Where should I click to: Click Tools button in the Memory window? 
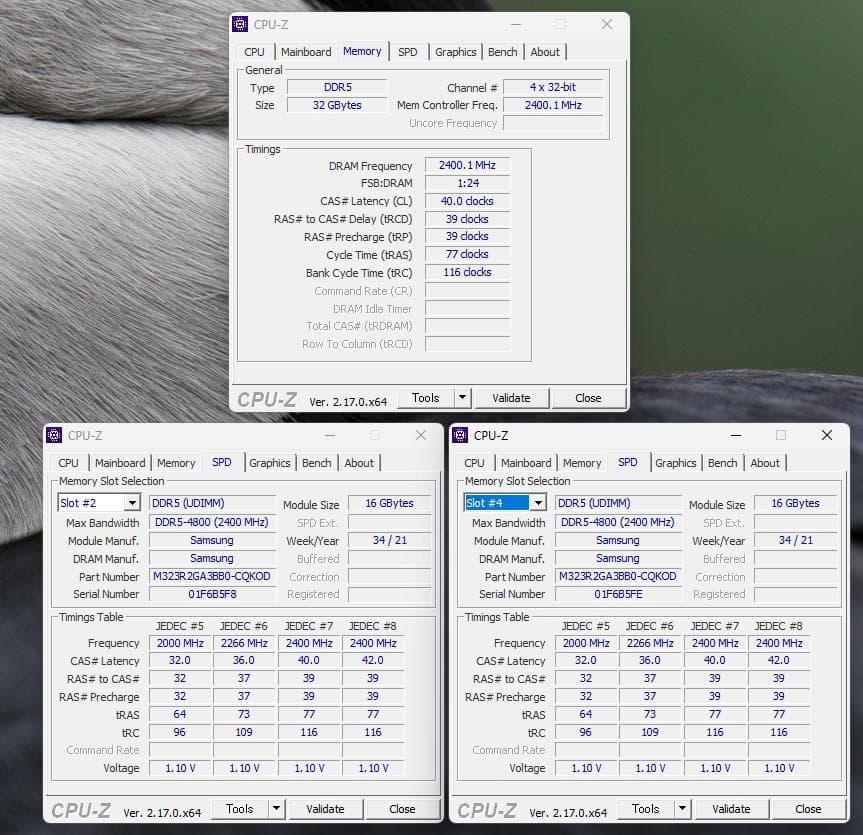[x=426, y=398]
